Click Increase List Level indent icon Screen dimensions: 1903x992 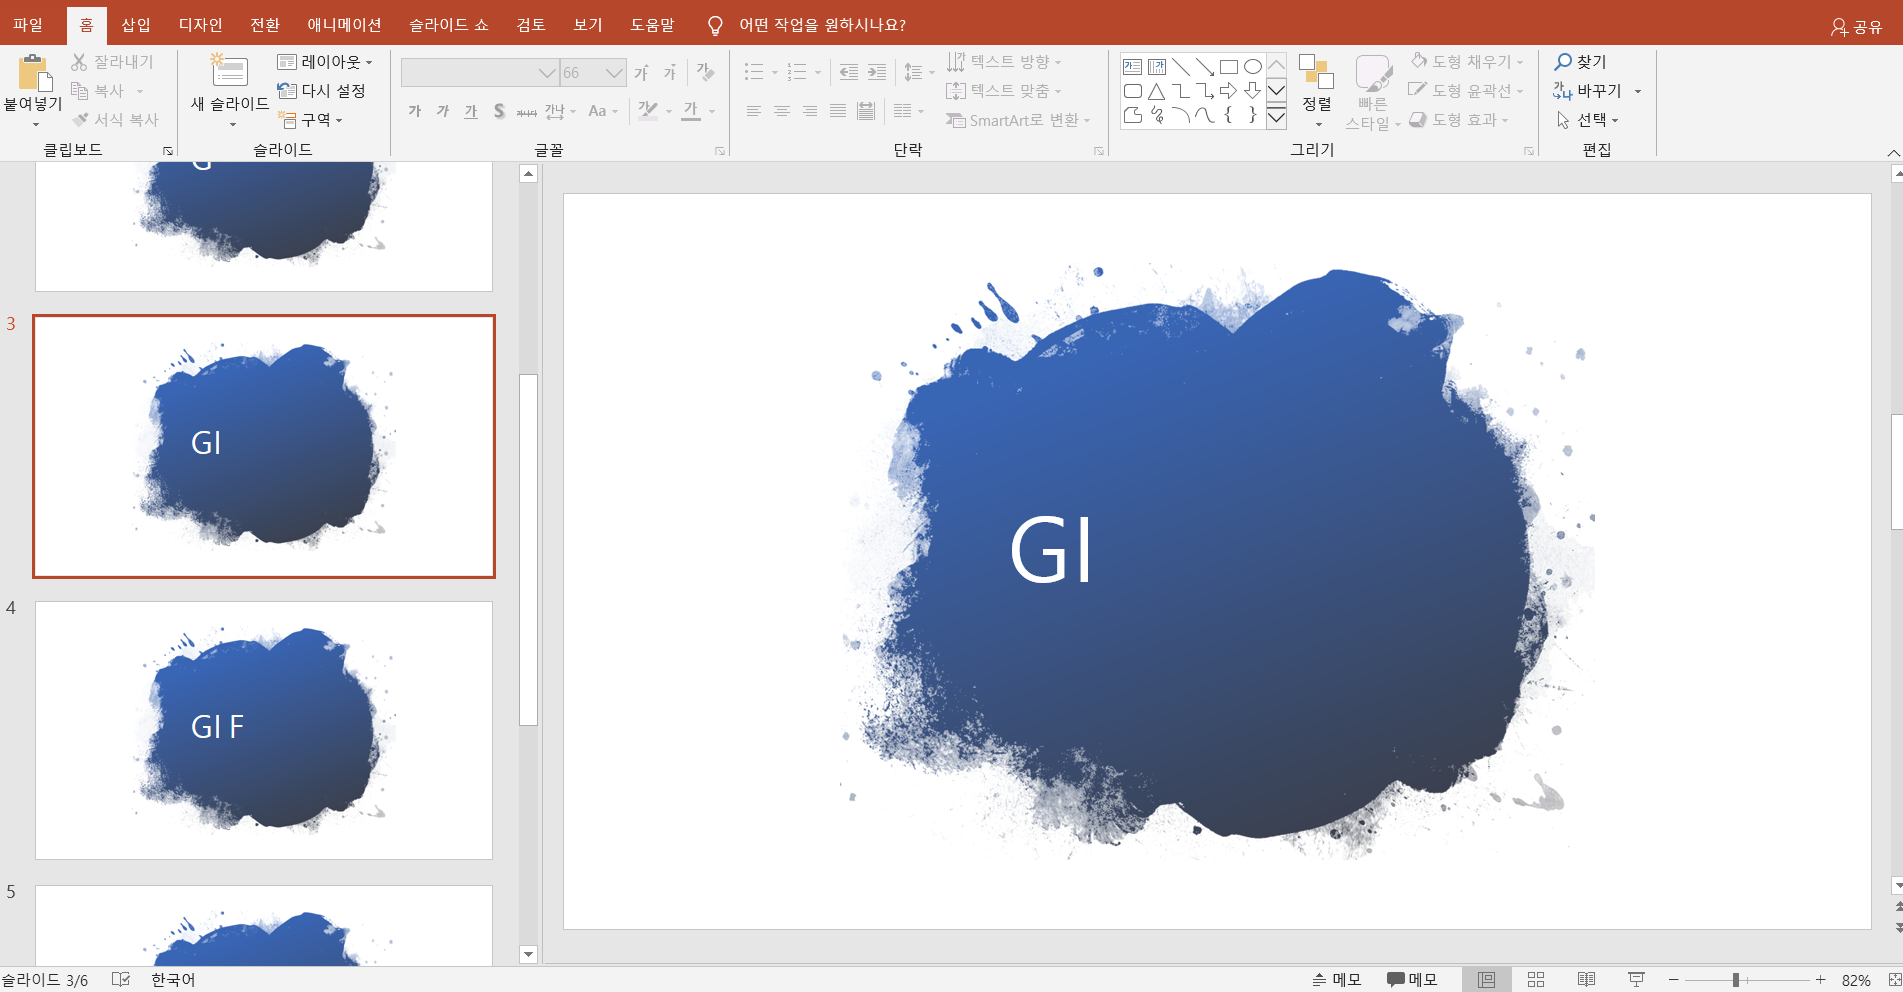(x=877, y=72)
